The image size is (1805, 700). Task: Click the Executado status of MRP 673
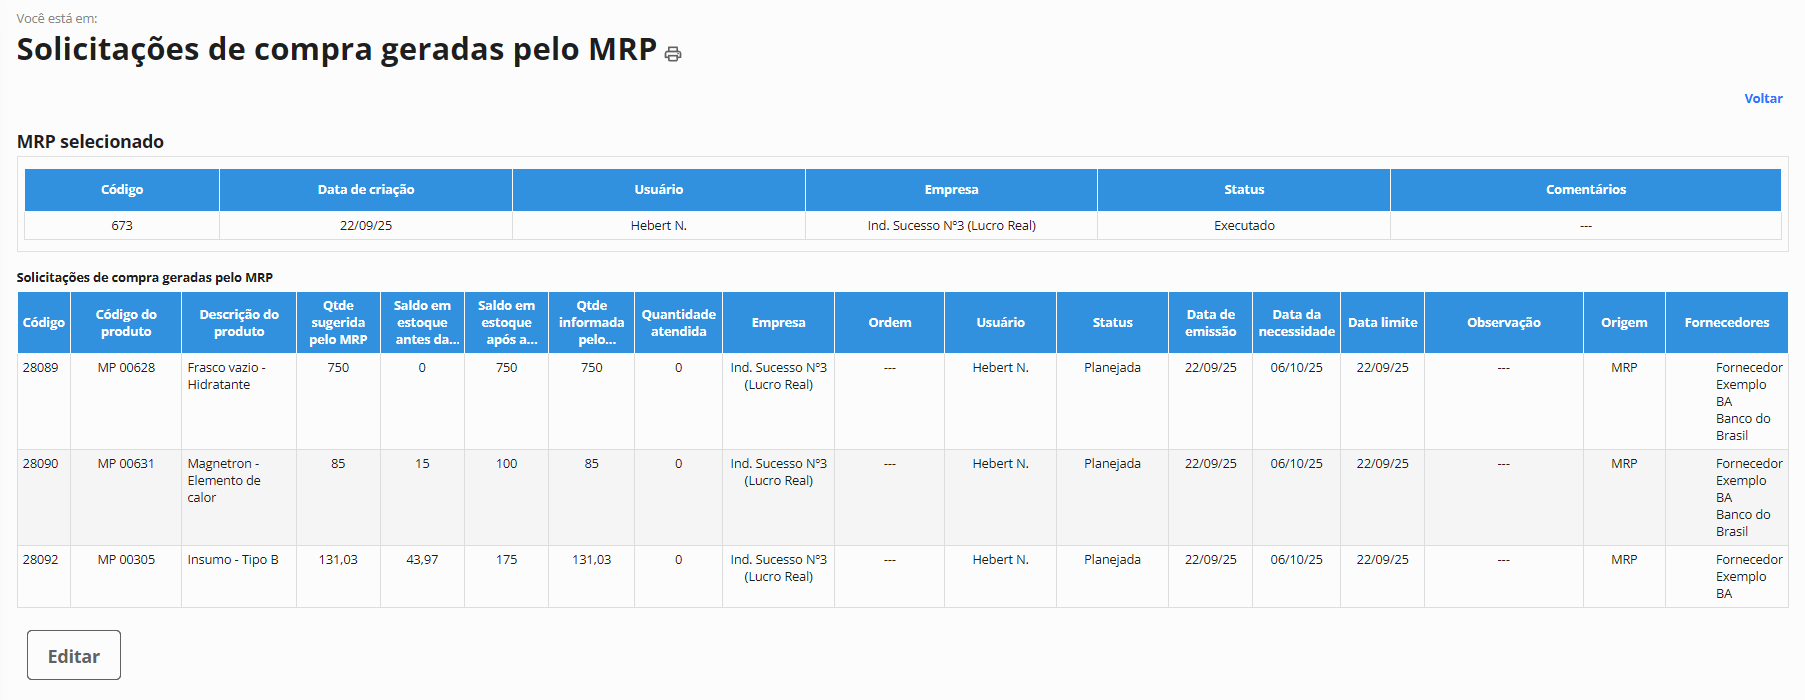click(x=1244, y=226)
